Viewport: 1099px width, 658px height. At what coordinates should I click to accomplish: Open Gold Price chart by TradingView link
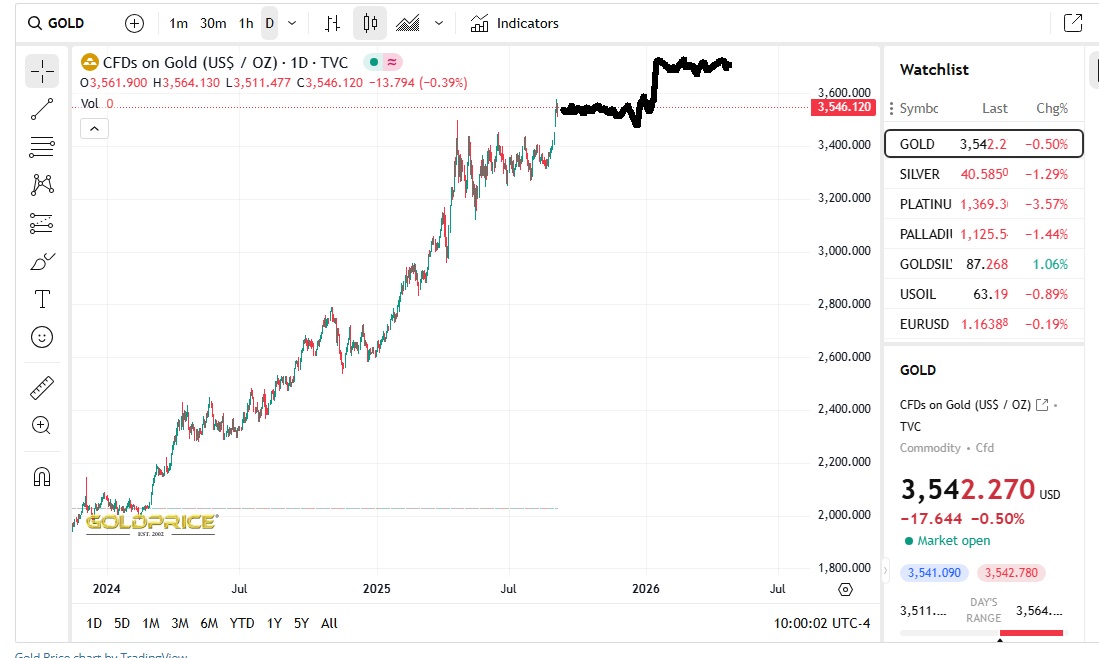coord(101,654)
